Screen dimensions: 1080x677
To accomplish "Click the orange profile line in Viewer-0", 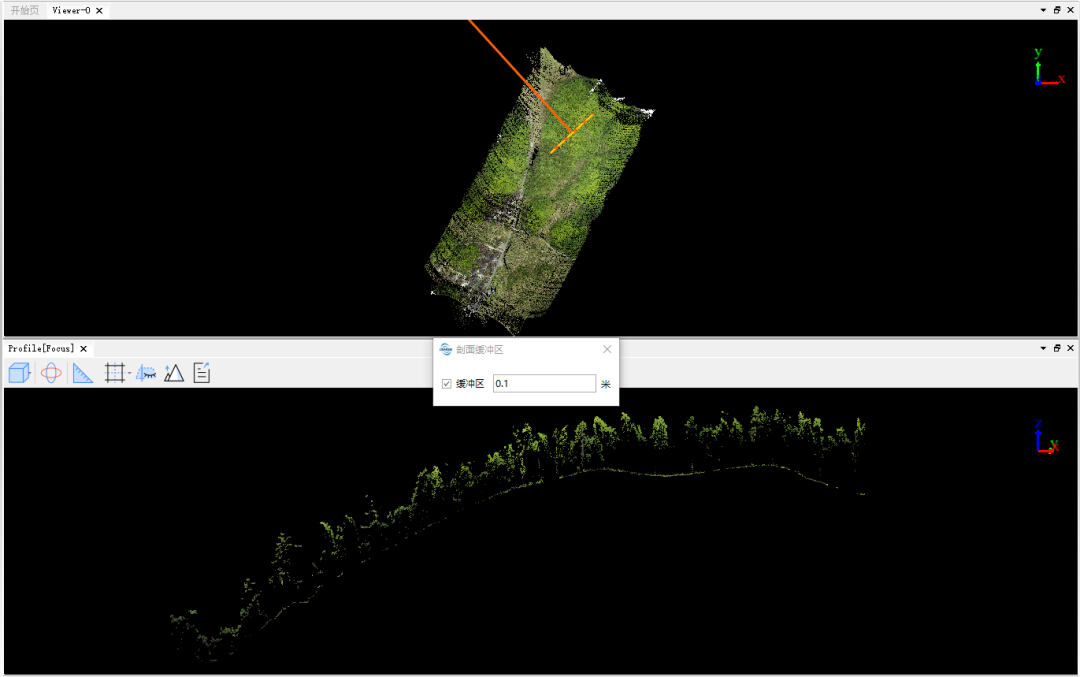I will pyautogui.click(x=521, y=76).
